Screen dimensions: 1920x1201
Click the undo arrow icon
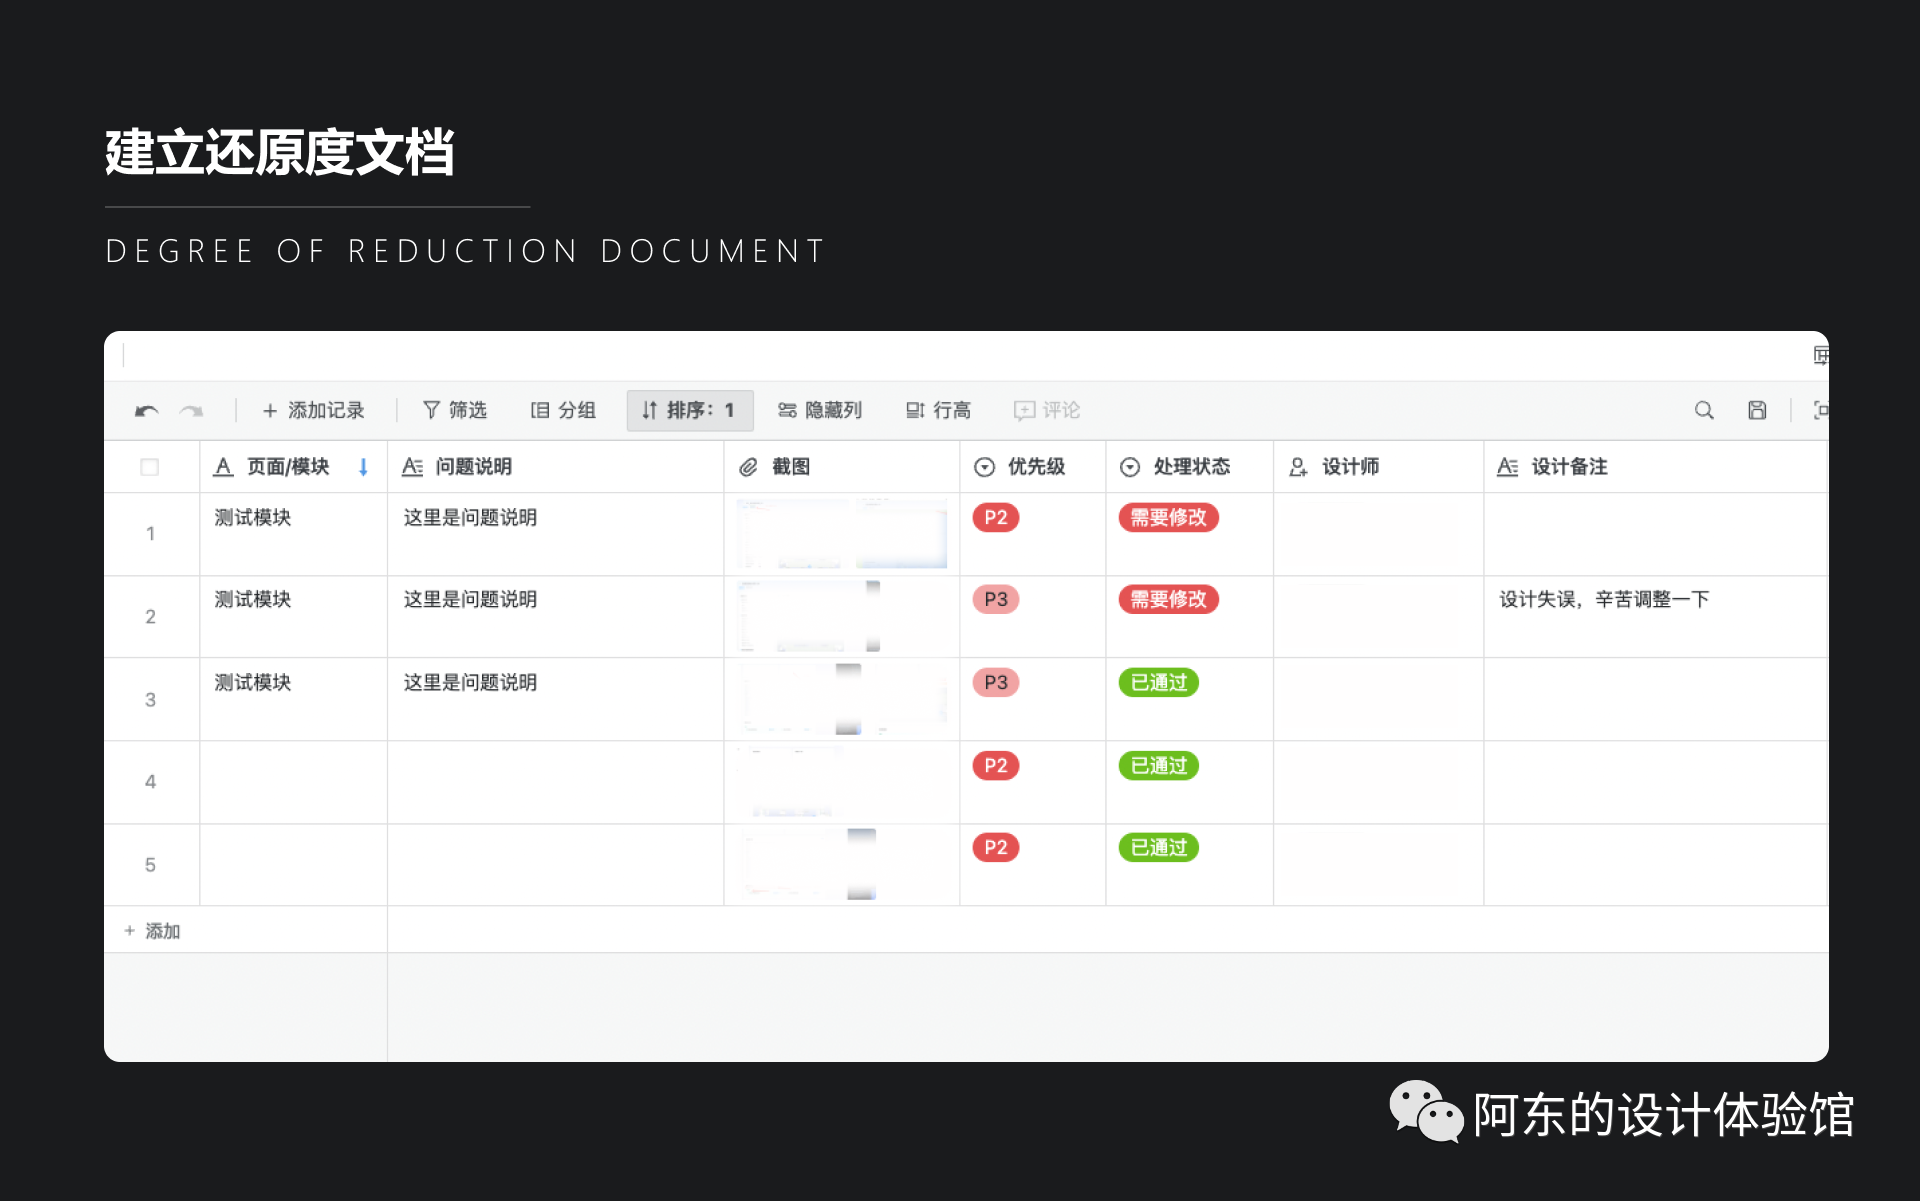pyautogui.click(x=147, y=411)
